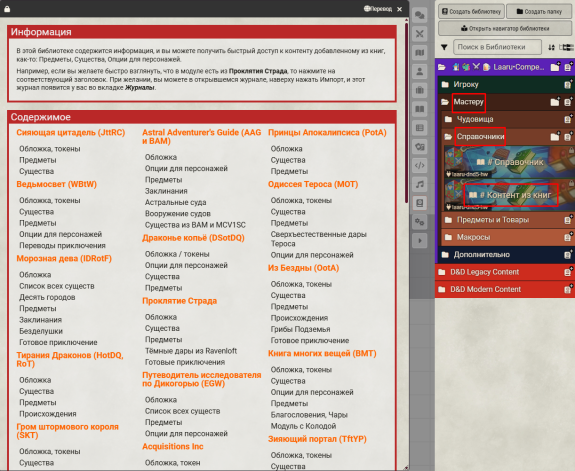The image size is (575, 471).
Task: Toggle the sidebar collapse arrow
Action: click(x=420, y=241)
